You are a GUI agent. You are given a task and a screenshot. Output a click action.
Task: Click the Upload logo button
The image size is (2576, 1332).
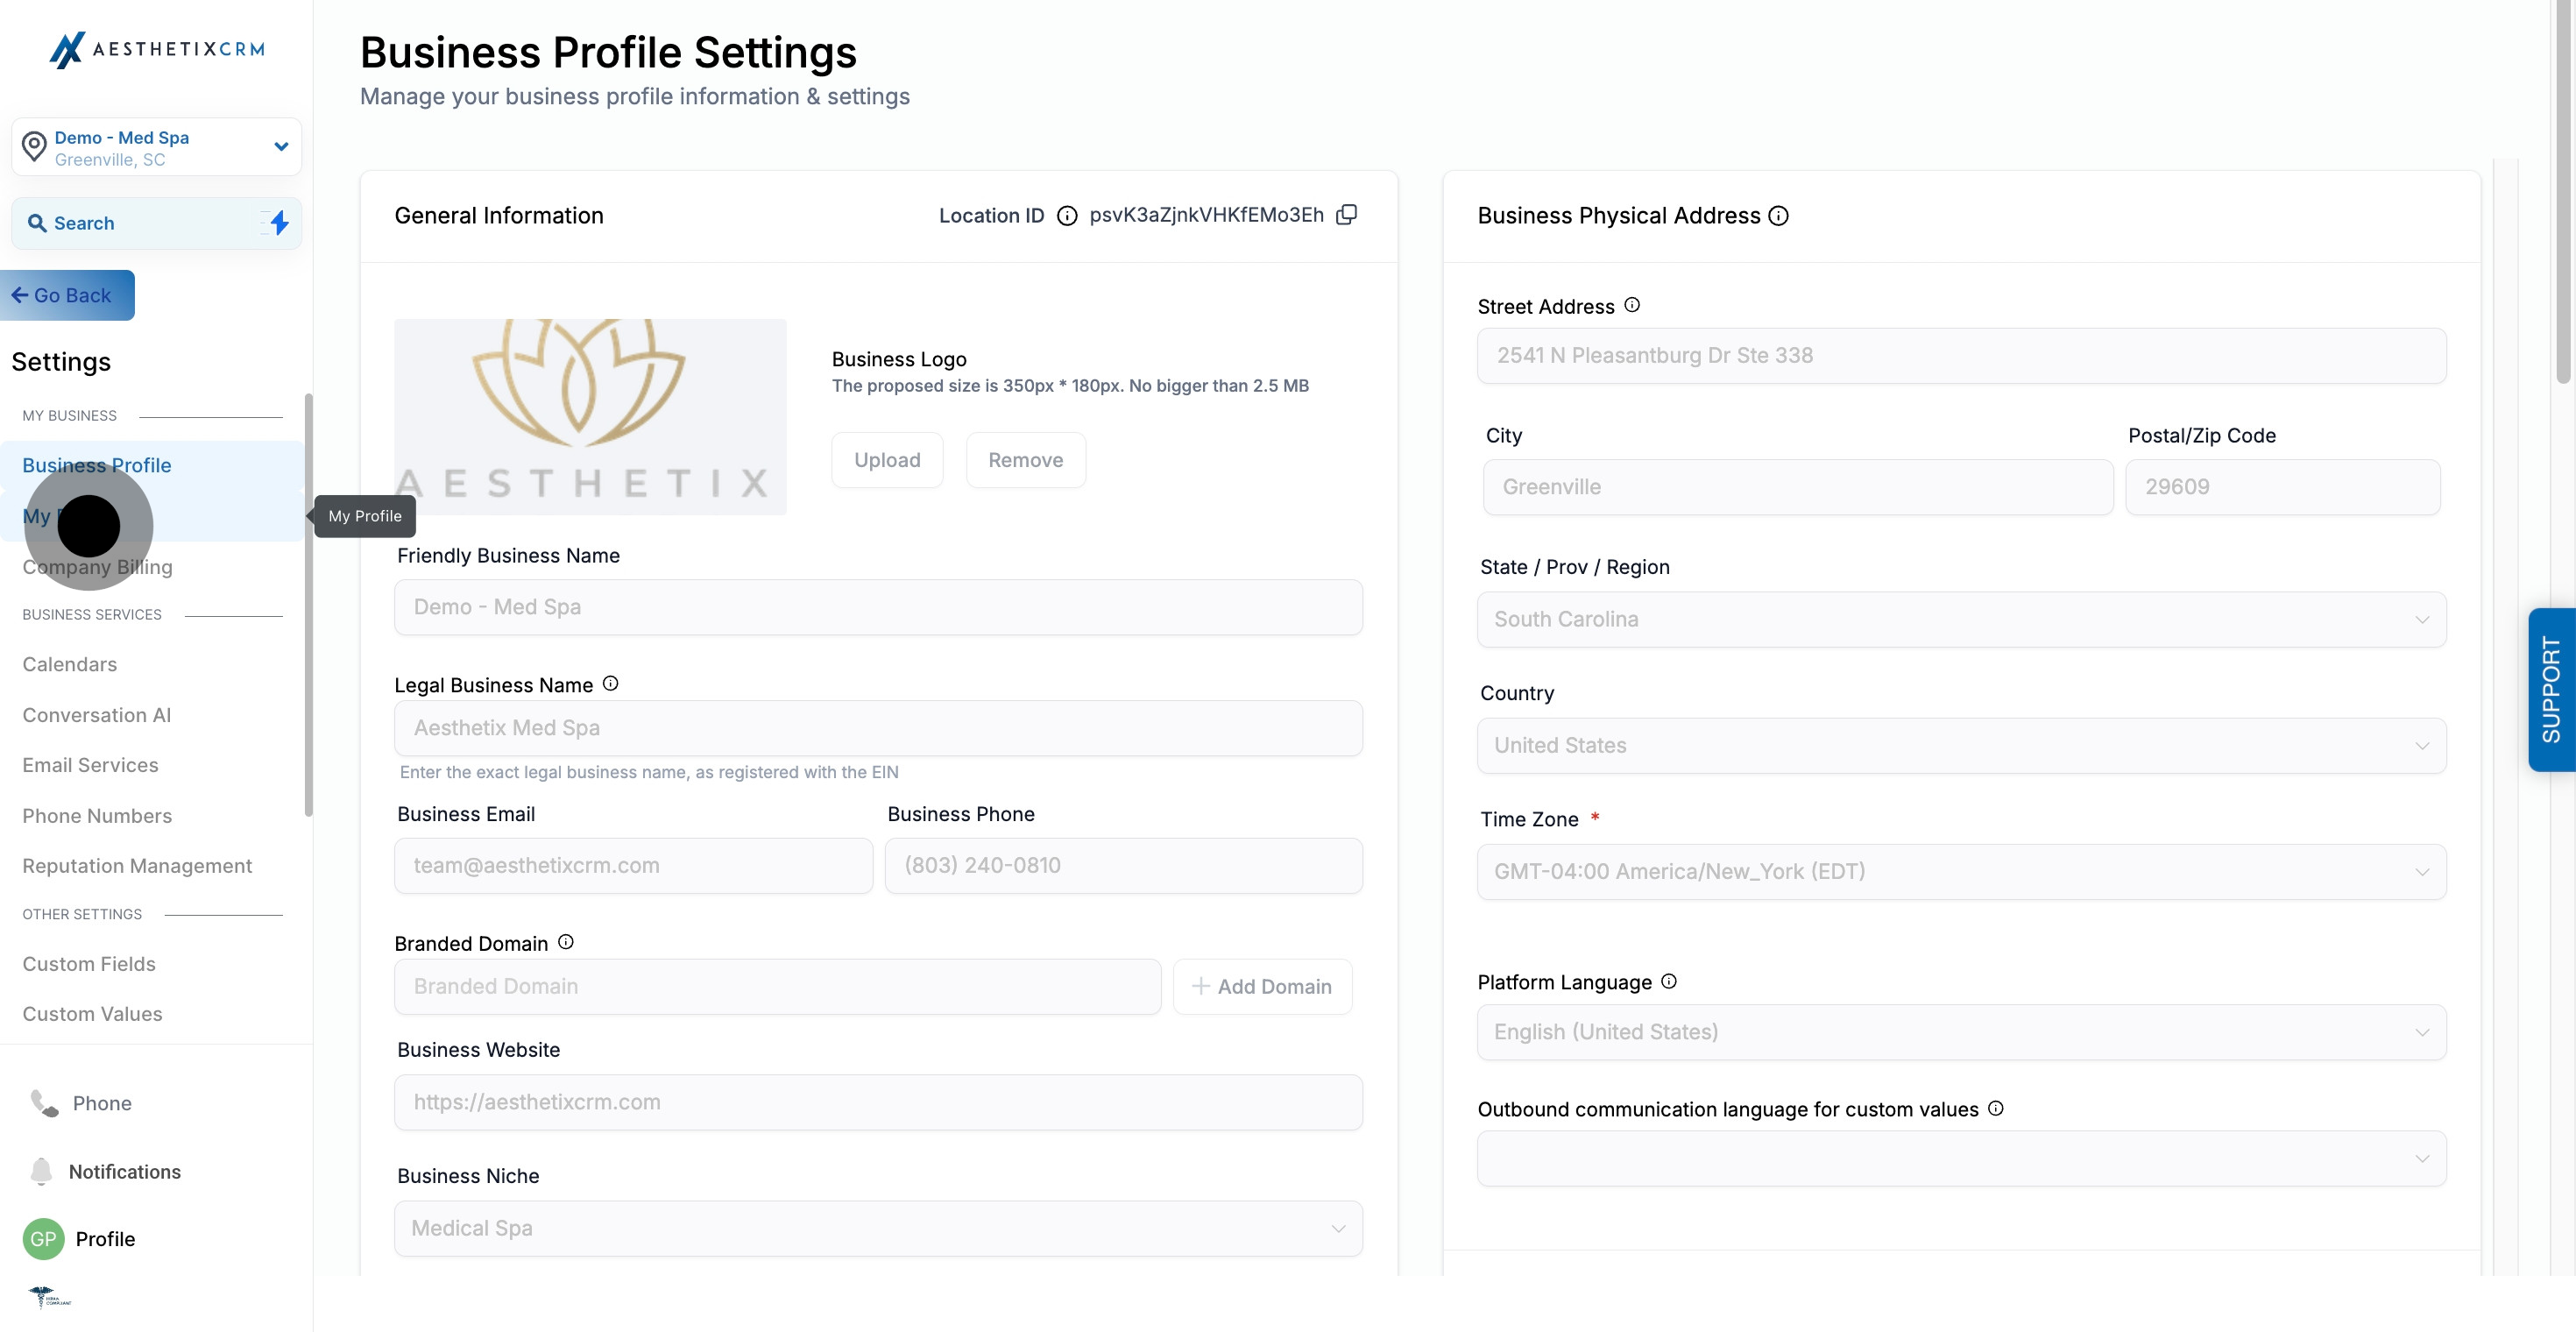pyautogui.click(x=886, y=460)
